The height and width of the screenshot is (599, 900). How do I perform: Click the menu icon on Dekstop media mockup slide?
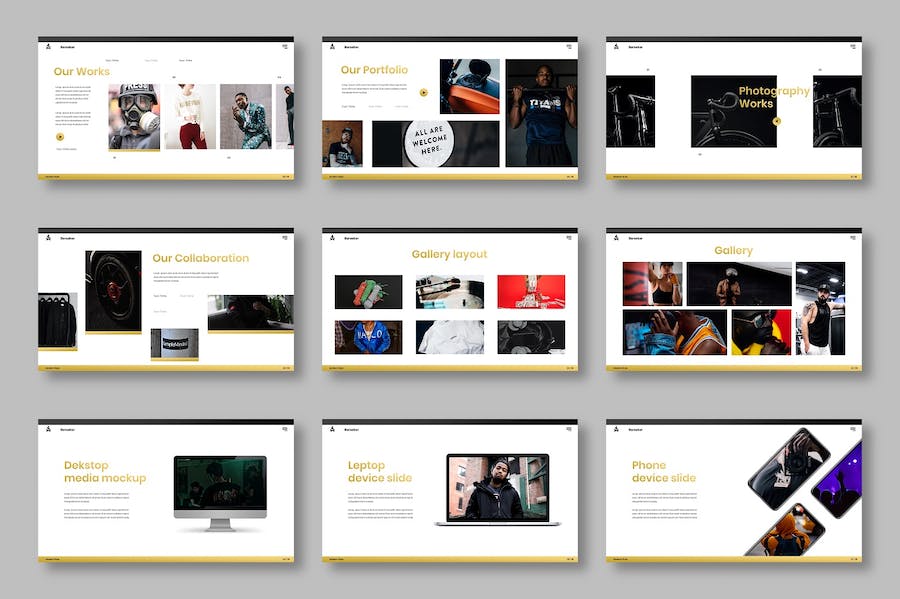[285, 429]
